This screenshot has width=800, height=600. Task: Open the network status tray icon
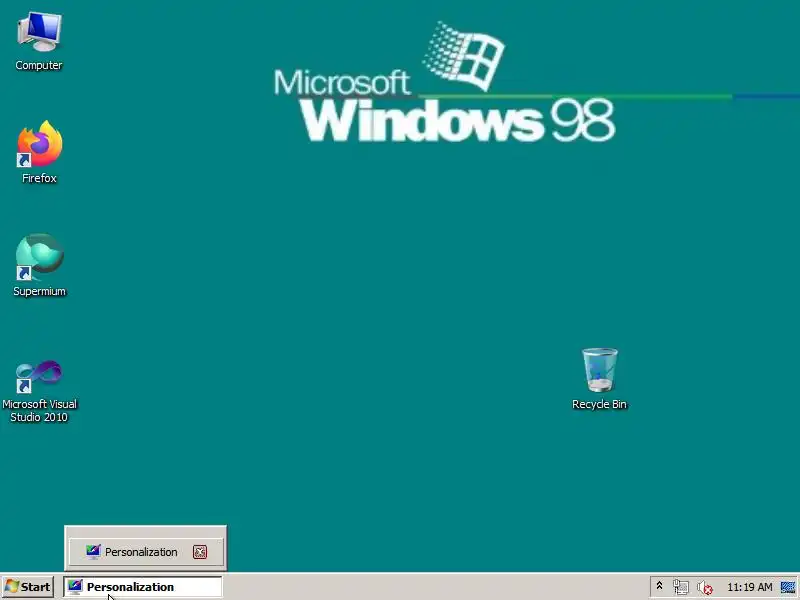681,587
